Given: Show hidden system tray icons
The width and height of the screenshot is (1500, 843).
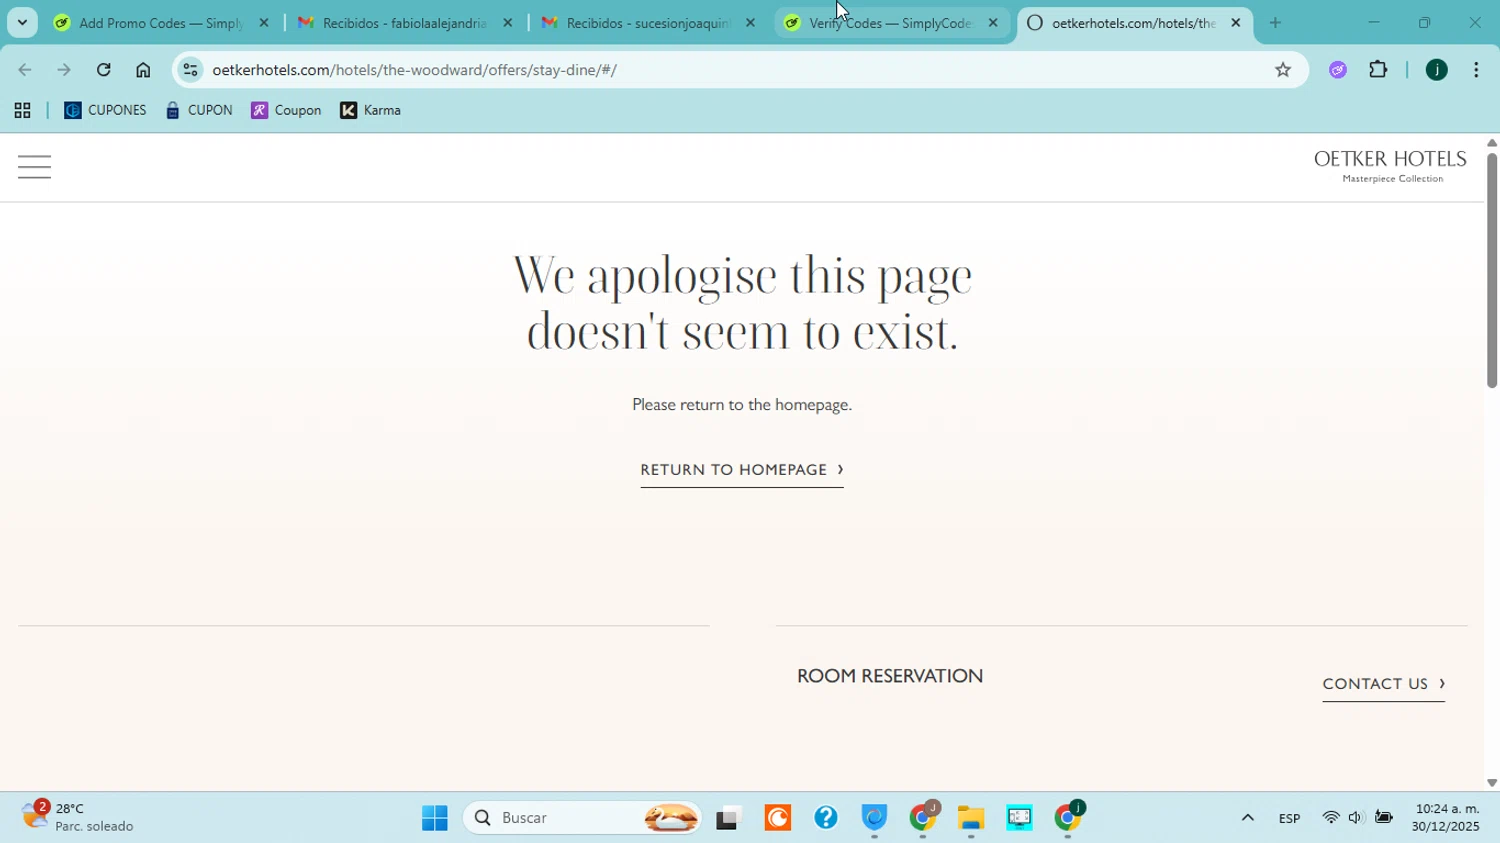Looking at the screenshot, I should click(1247, 818).
